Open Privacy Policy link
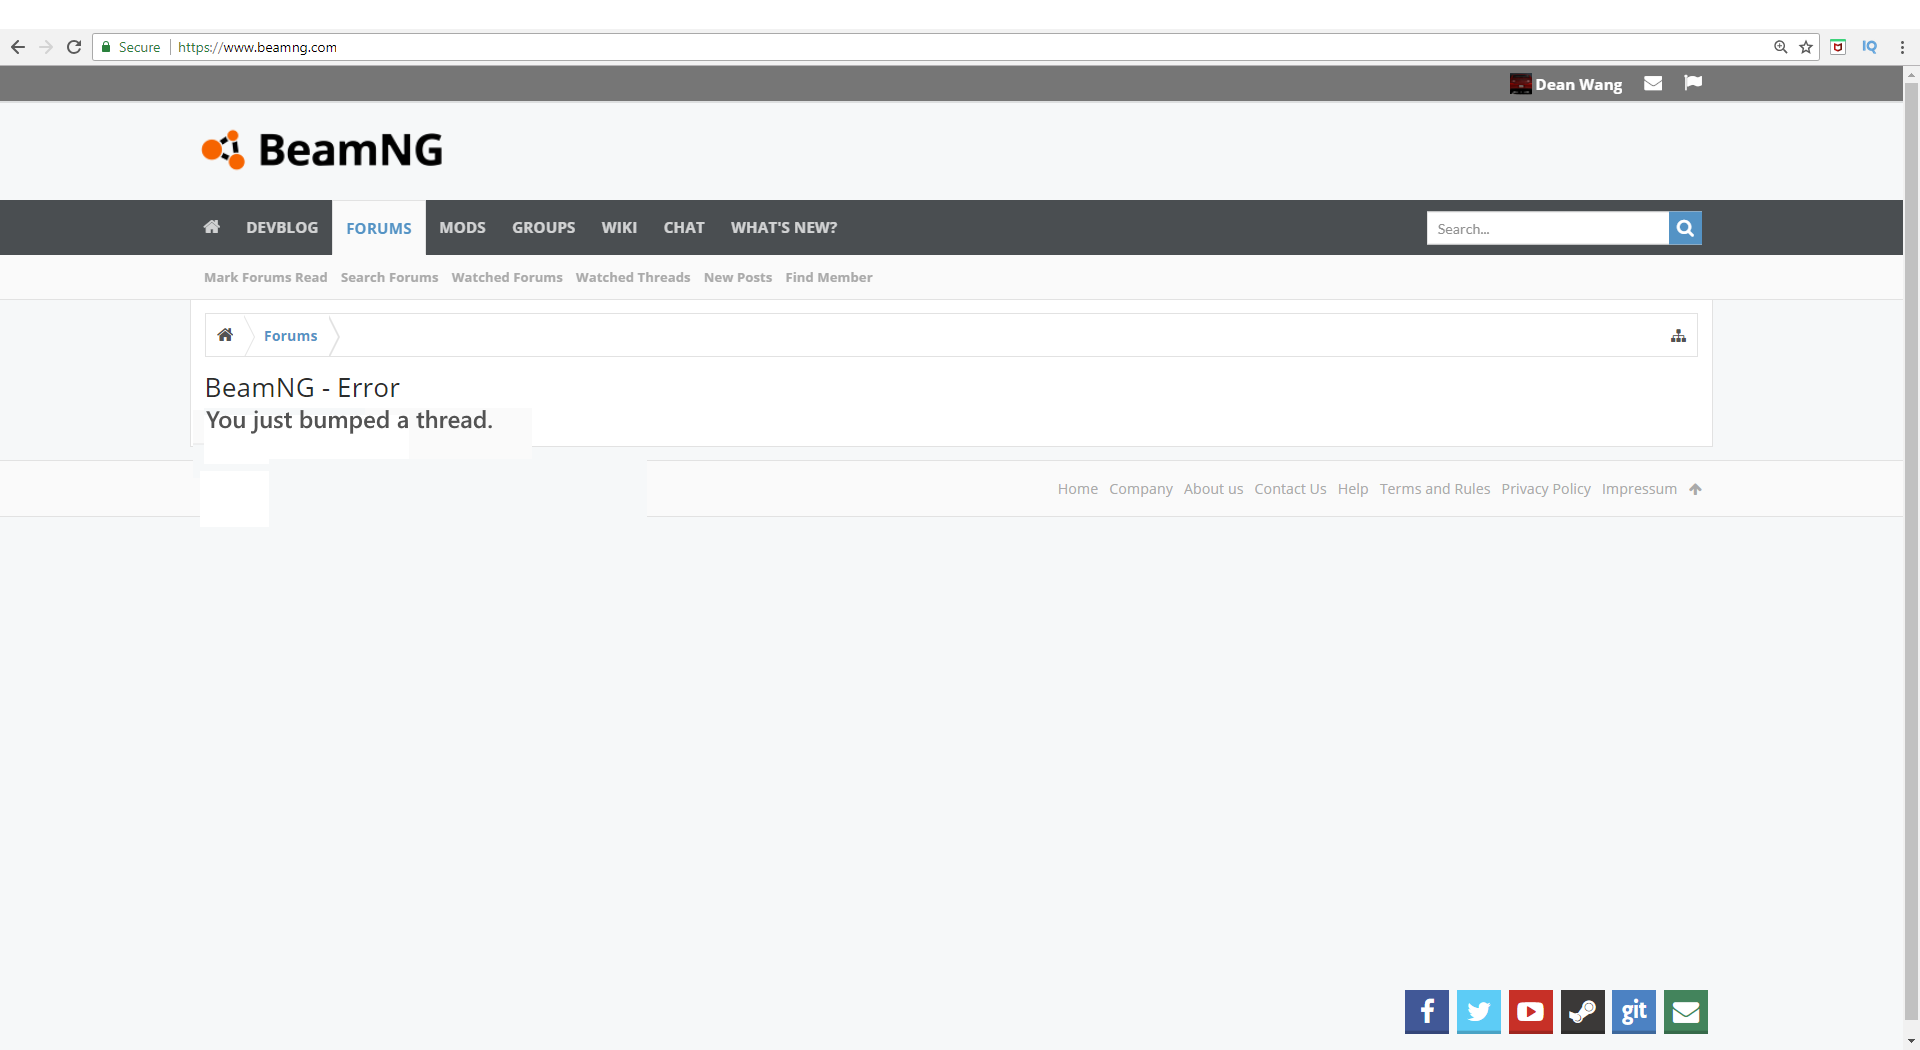This screenshot has width=1920, height=1050. tap(1546, 489)
